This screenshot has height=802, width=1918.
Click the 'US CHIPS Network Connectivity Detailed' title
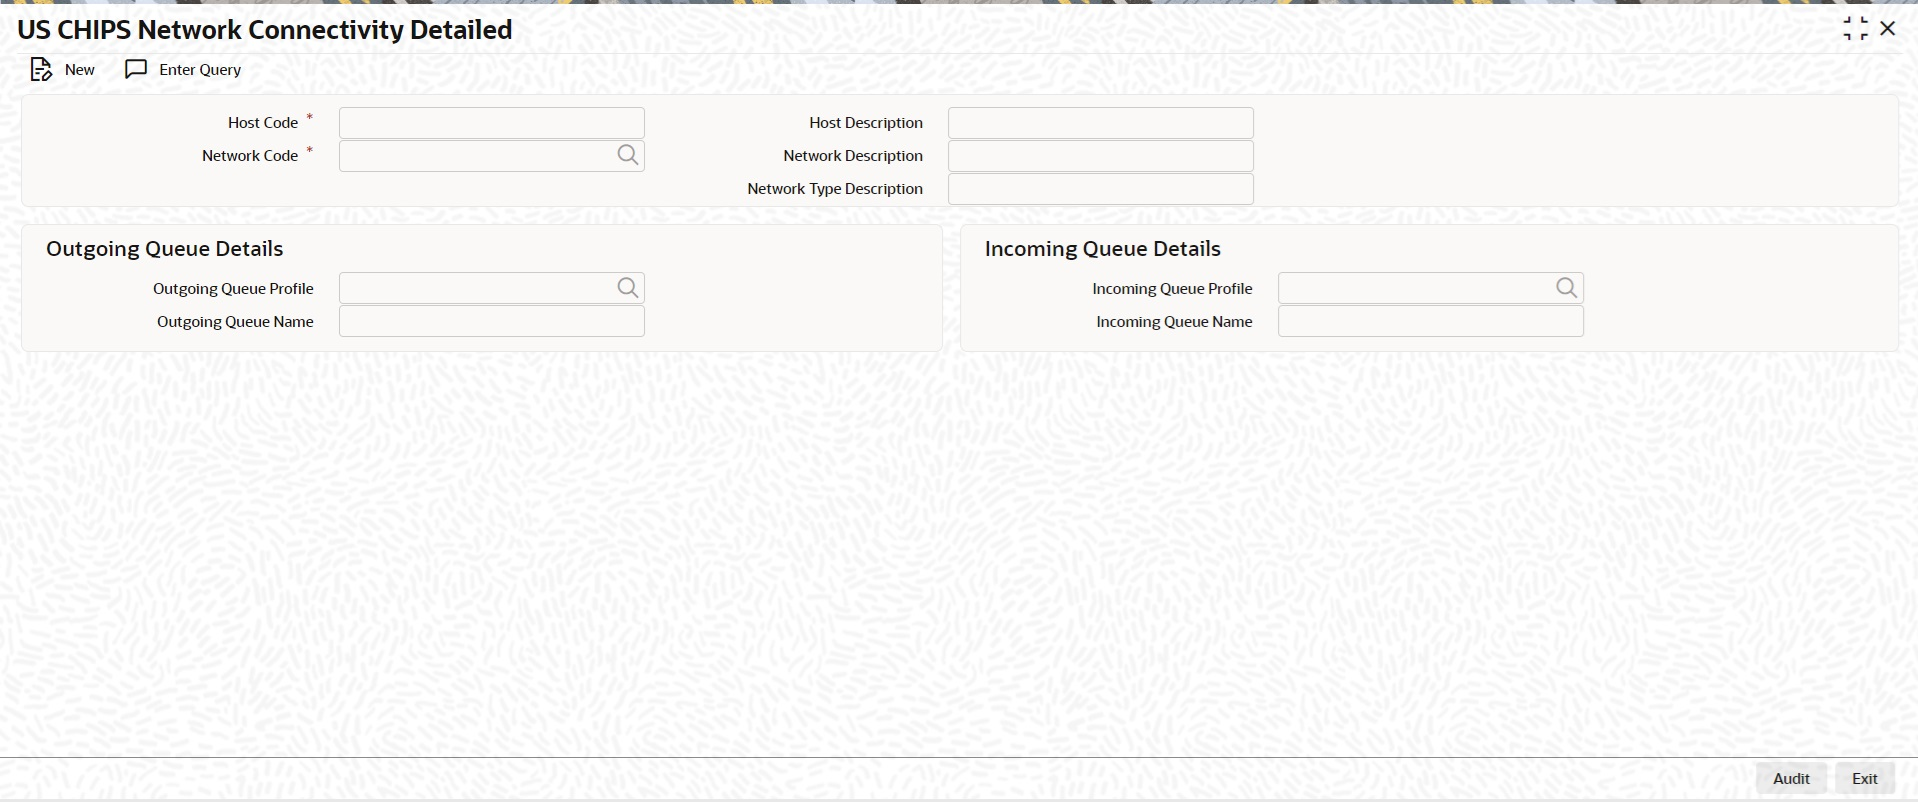(x=265, y=30)
